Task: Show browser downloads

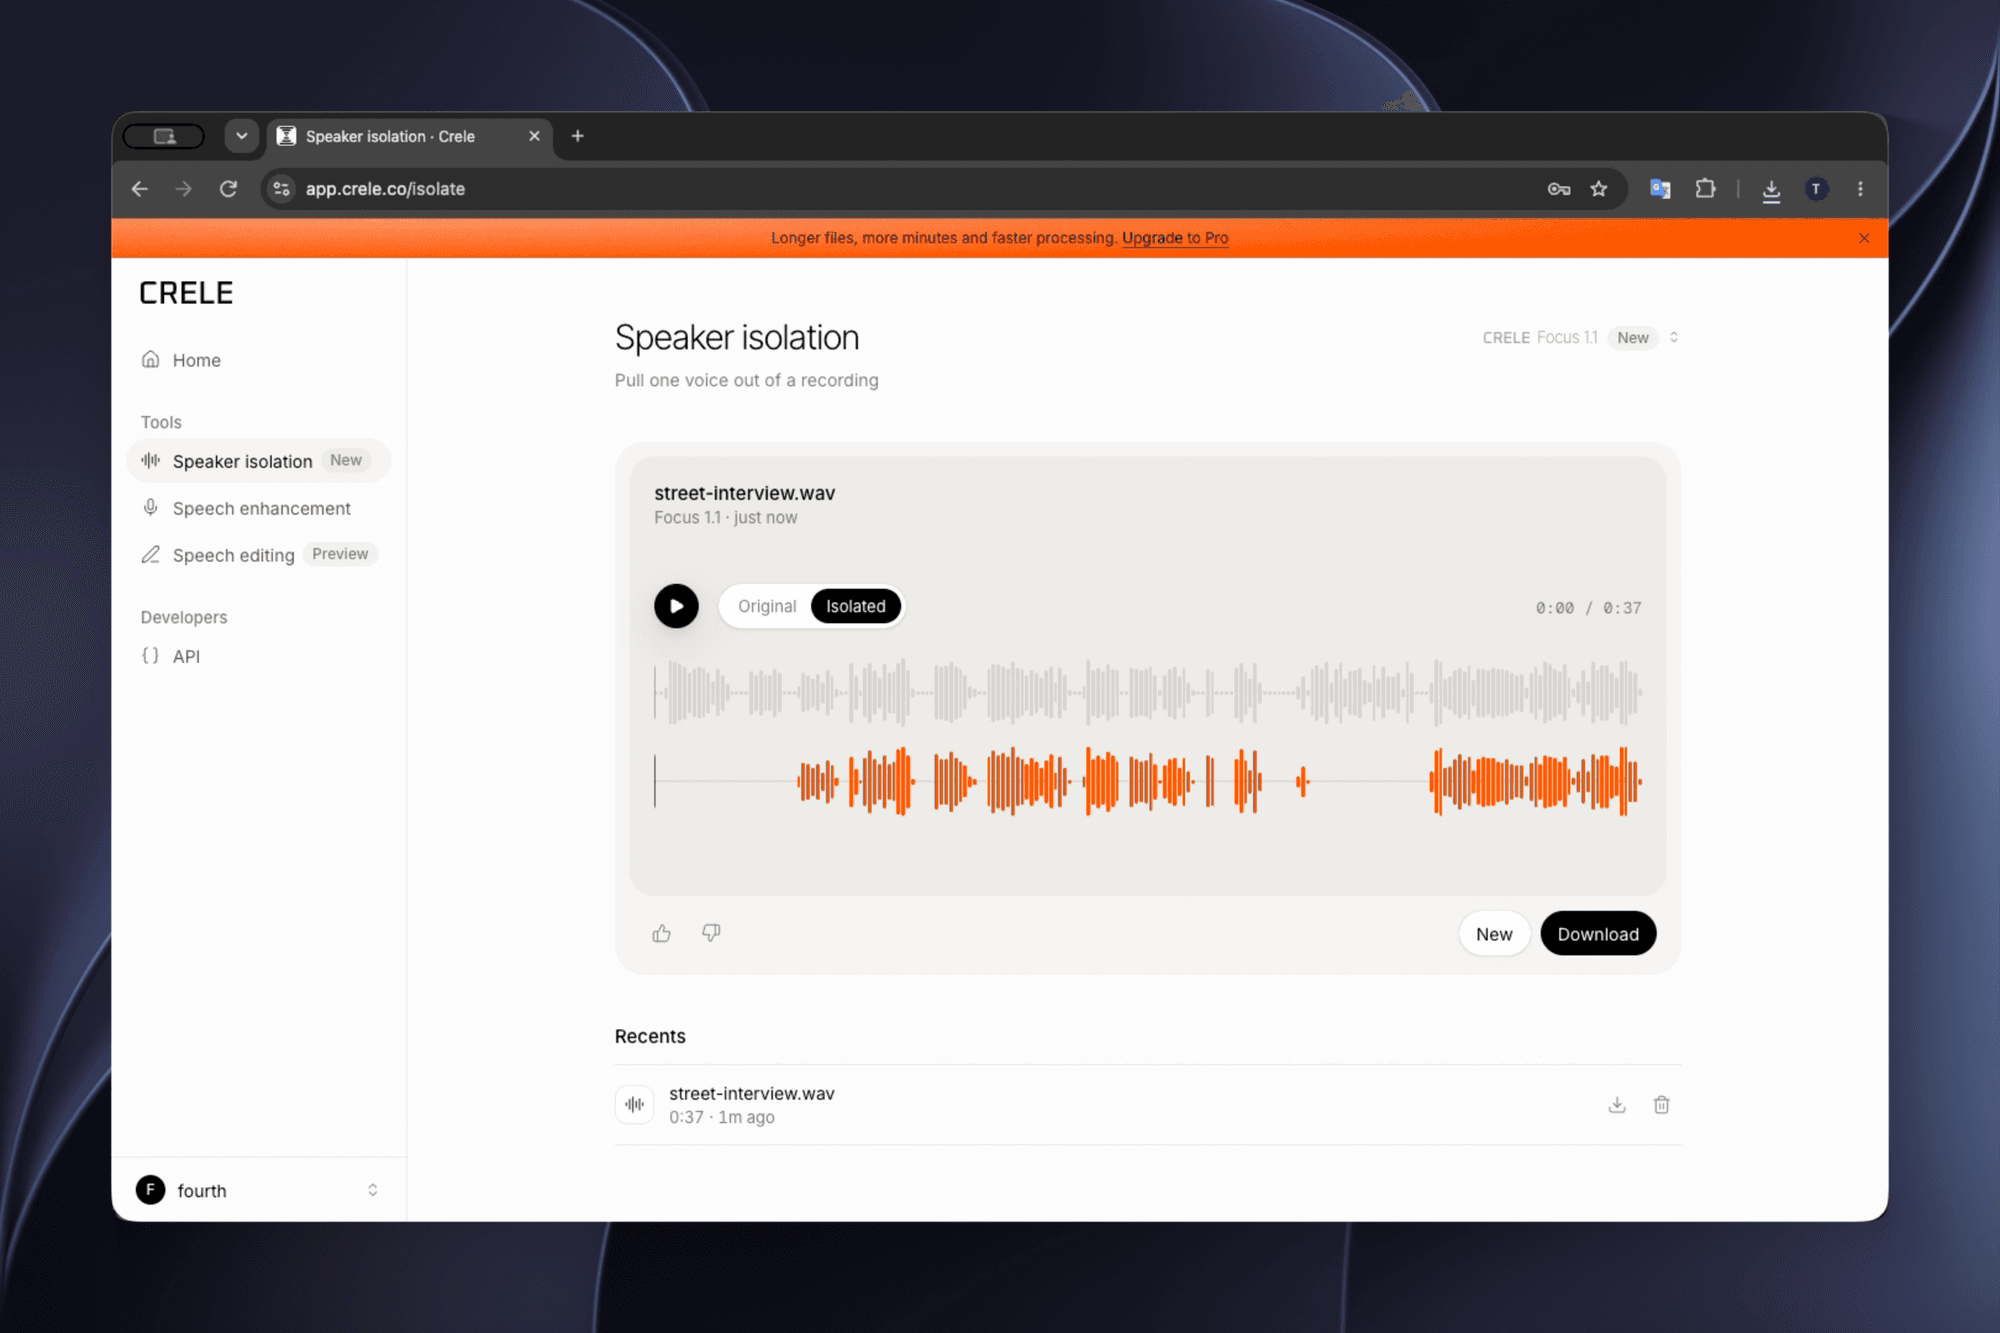Action: click(x=1771, y=189)
